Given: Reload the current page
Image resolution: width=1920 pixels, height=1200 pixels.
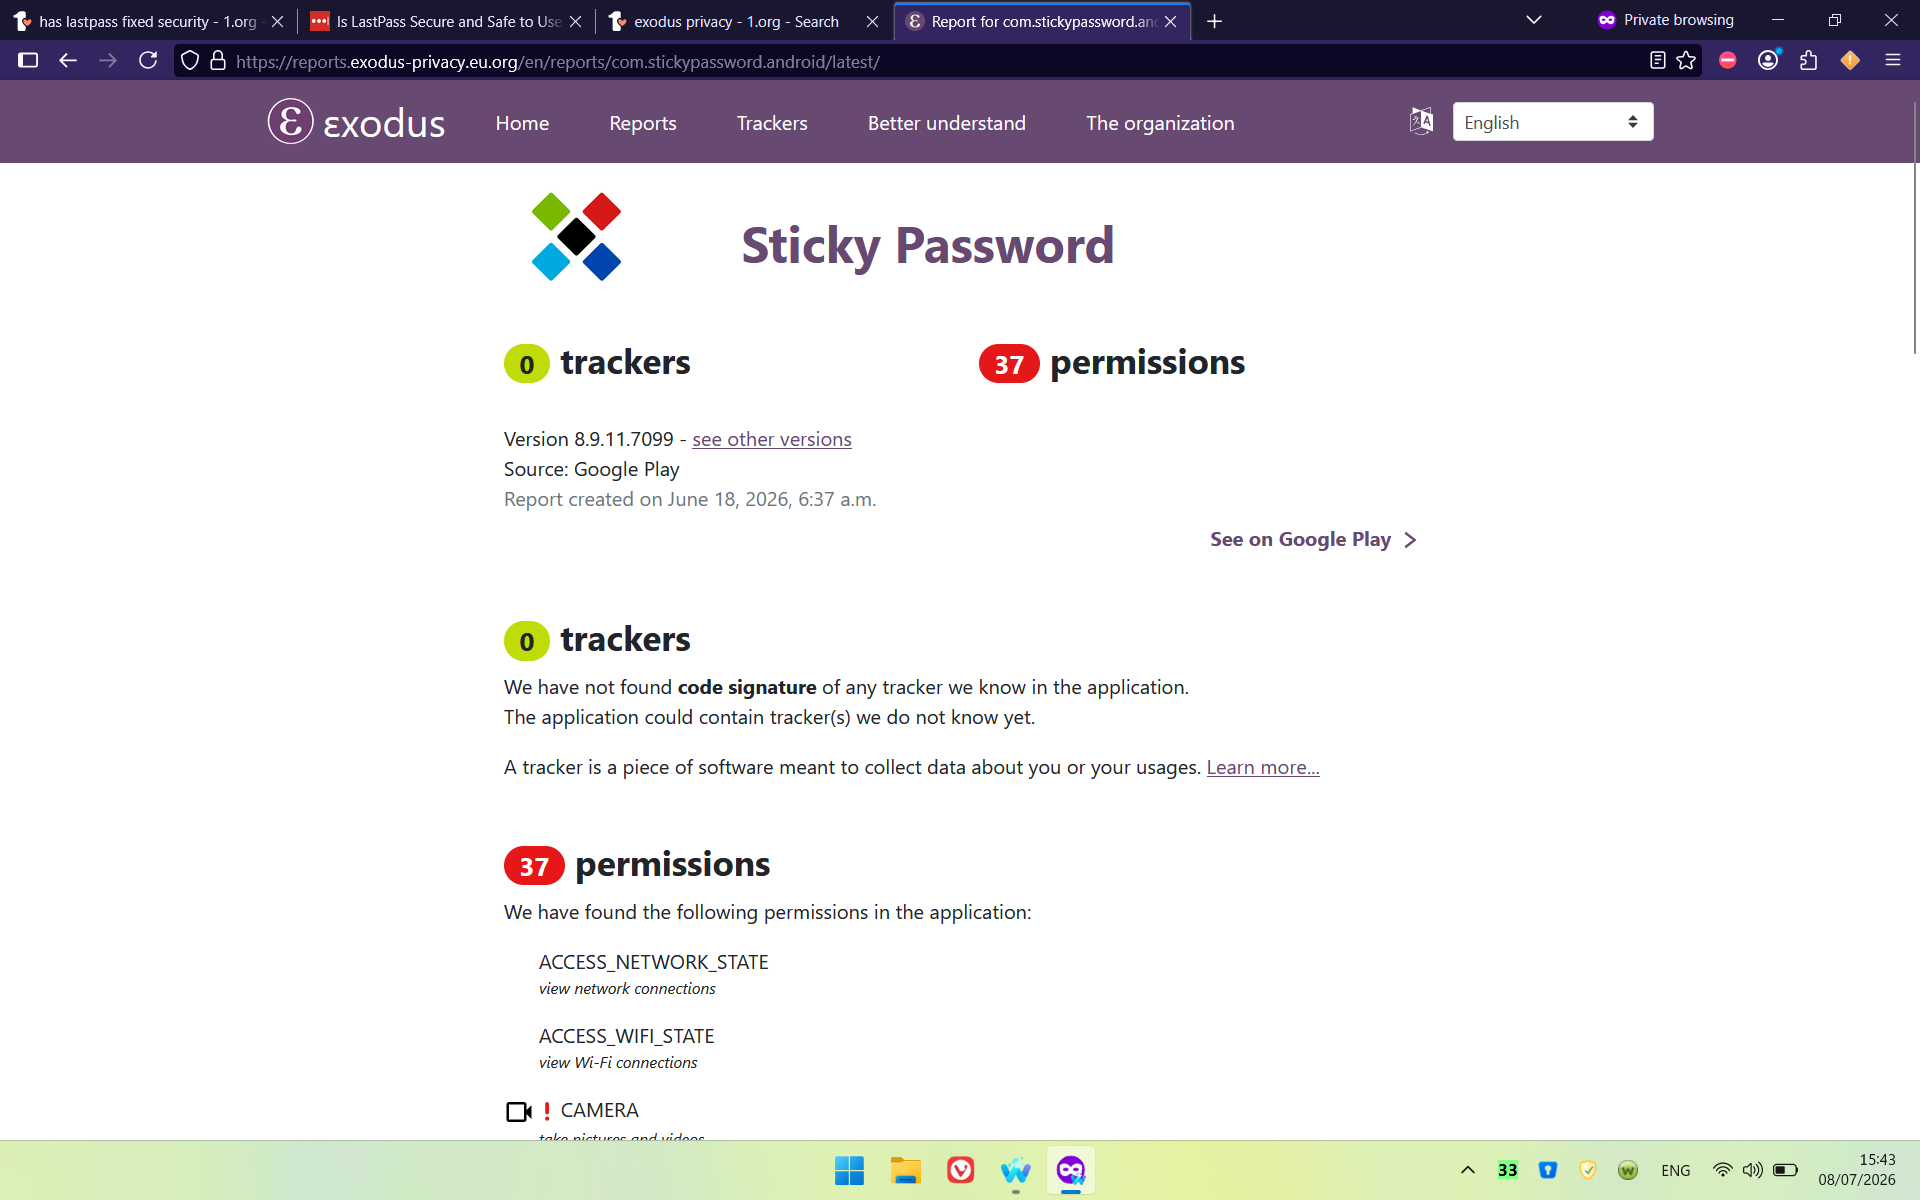Looking at the screenshot, I should [148, 61].
